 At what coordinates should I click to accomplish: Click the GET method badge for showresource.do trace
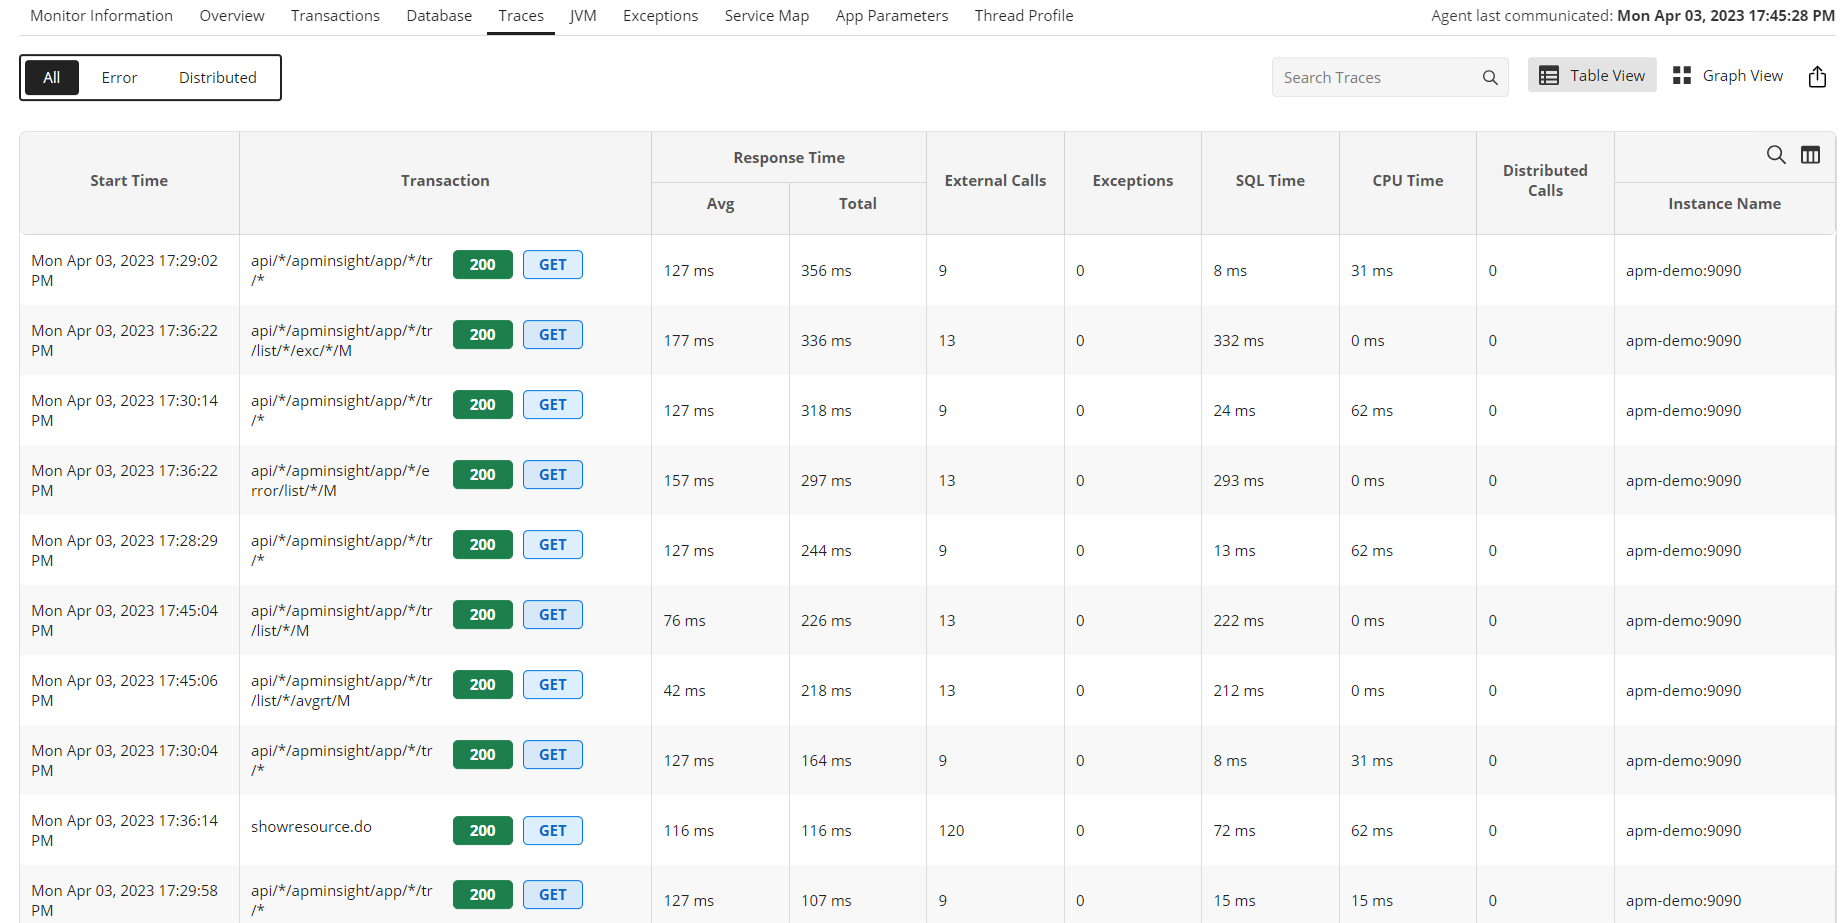(552, 830)
